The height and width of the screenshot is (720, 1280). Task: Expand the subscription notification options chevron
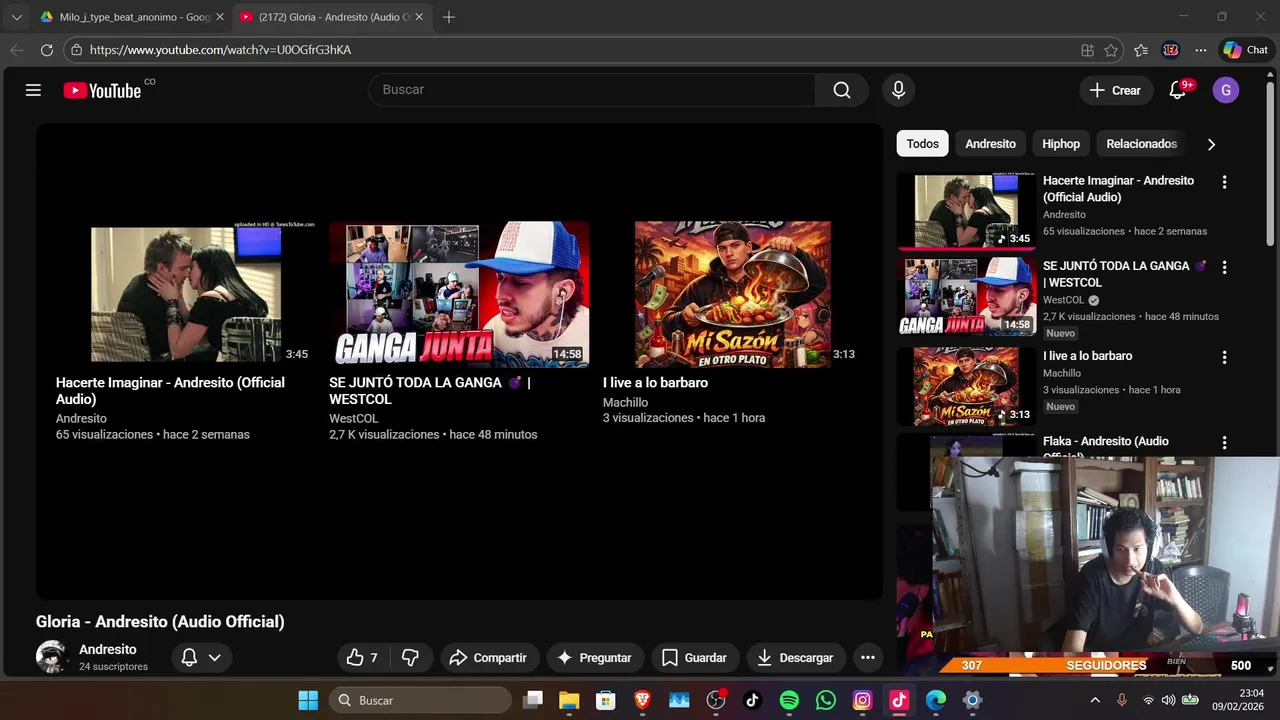click(x=214, y=657)
